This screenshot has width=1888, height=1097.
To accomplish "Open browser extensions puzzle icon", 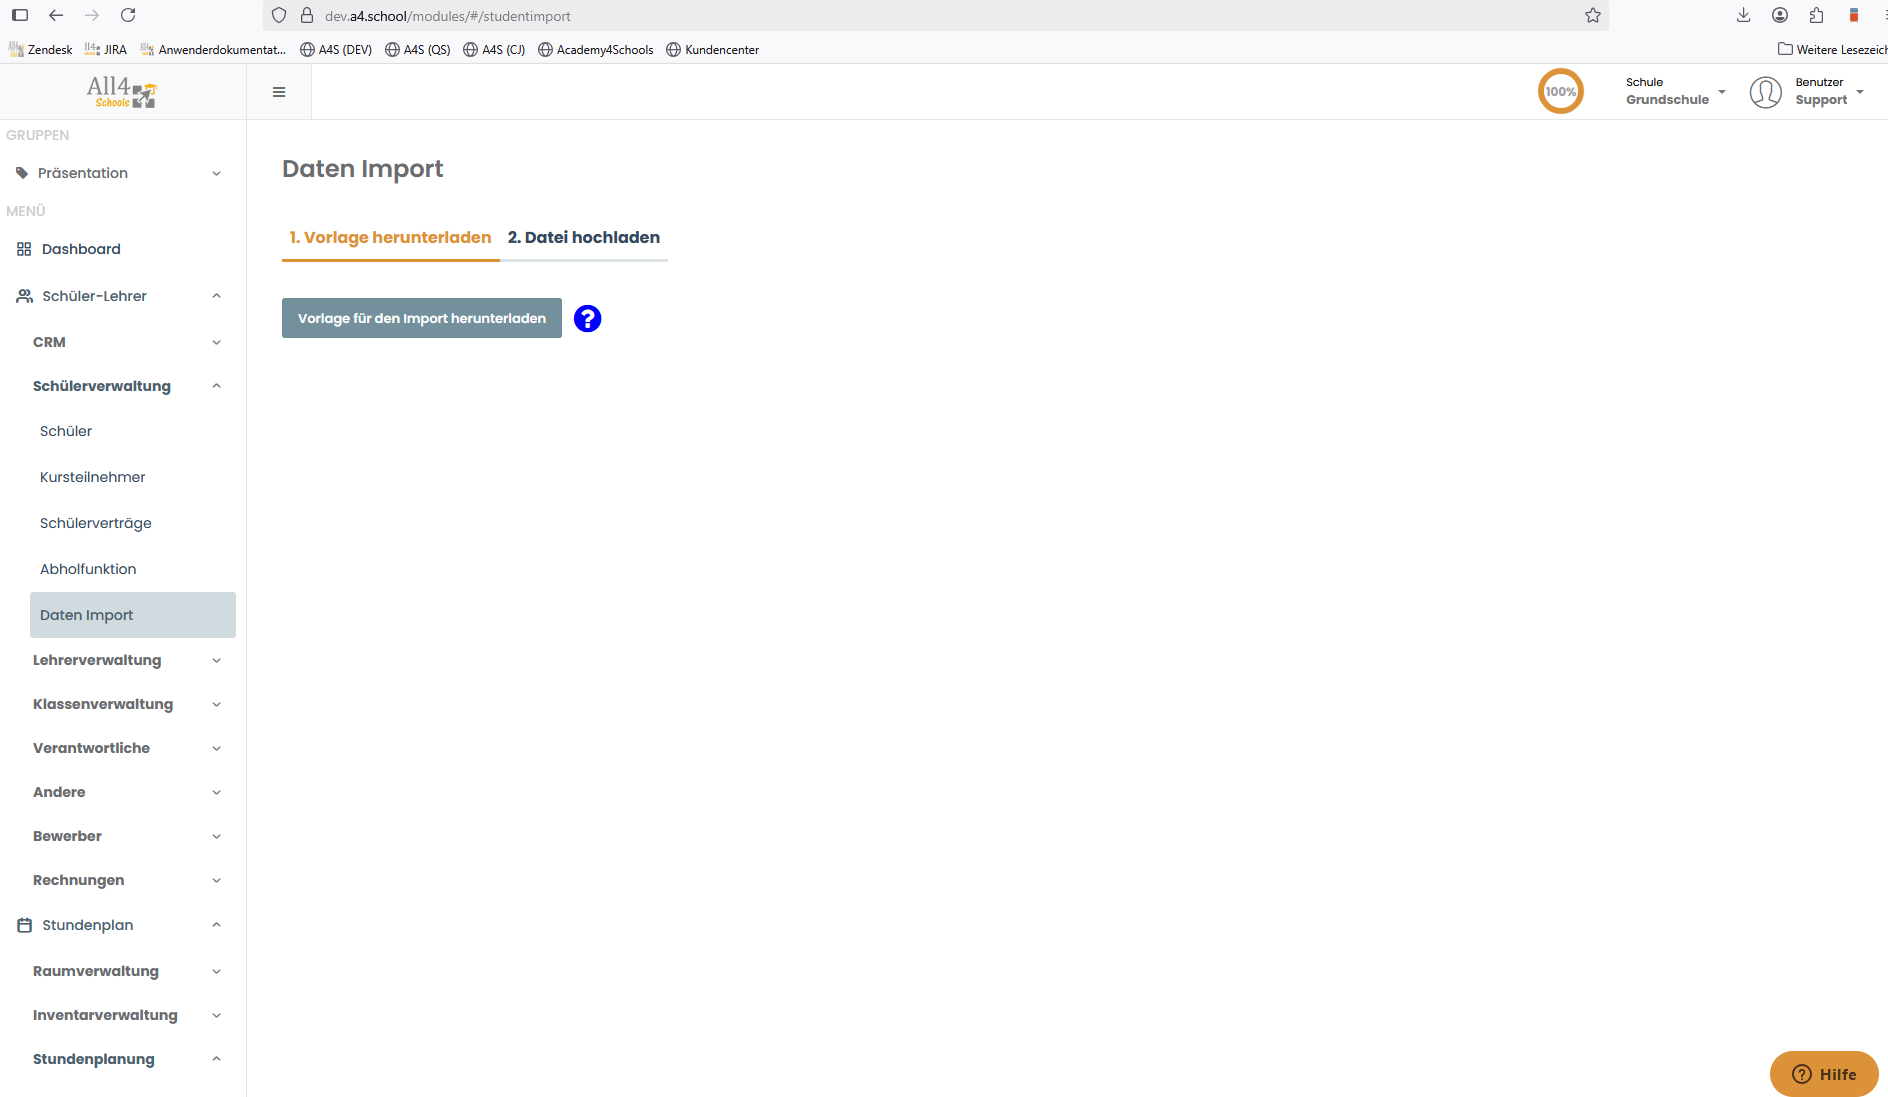I will [x=1816, y=15].
